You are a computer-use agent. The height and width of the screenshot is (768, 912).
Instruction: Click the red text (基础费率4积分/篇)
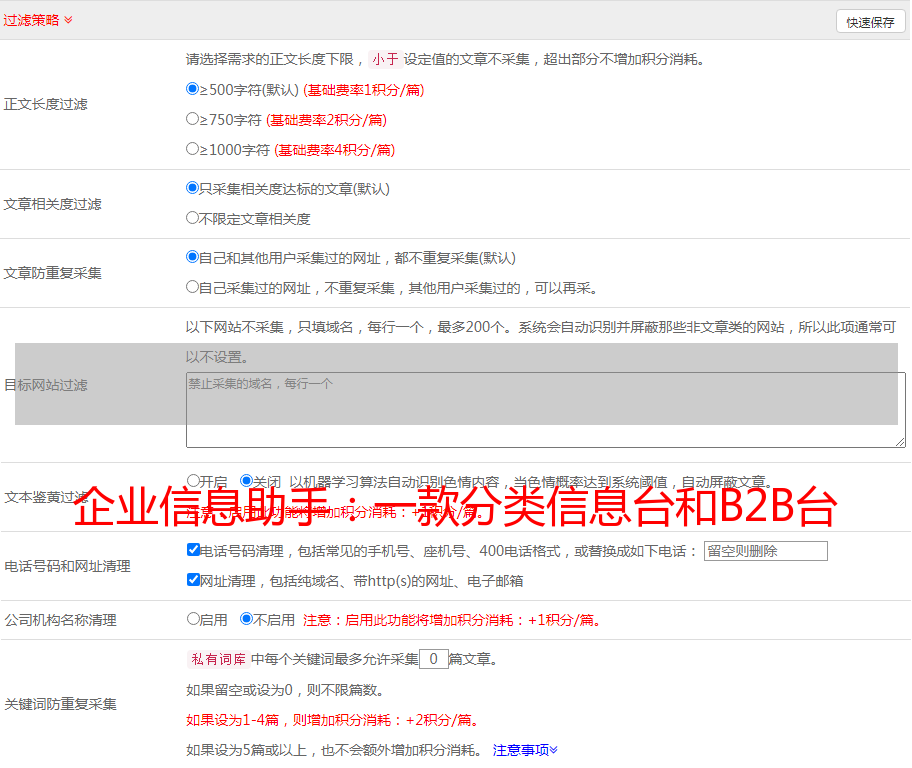pyautogui.click(x=334, y=150)
